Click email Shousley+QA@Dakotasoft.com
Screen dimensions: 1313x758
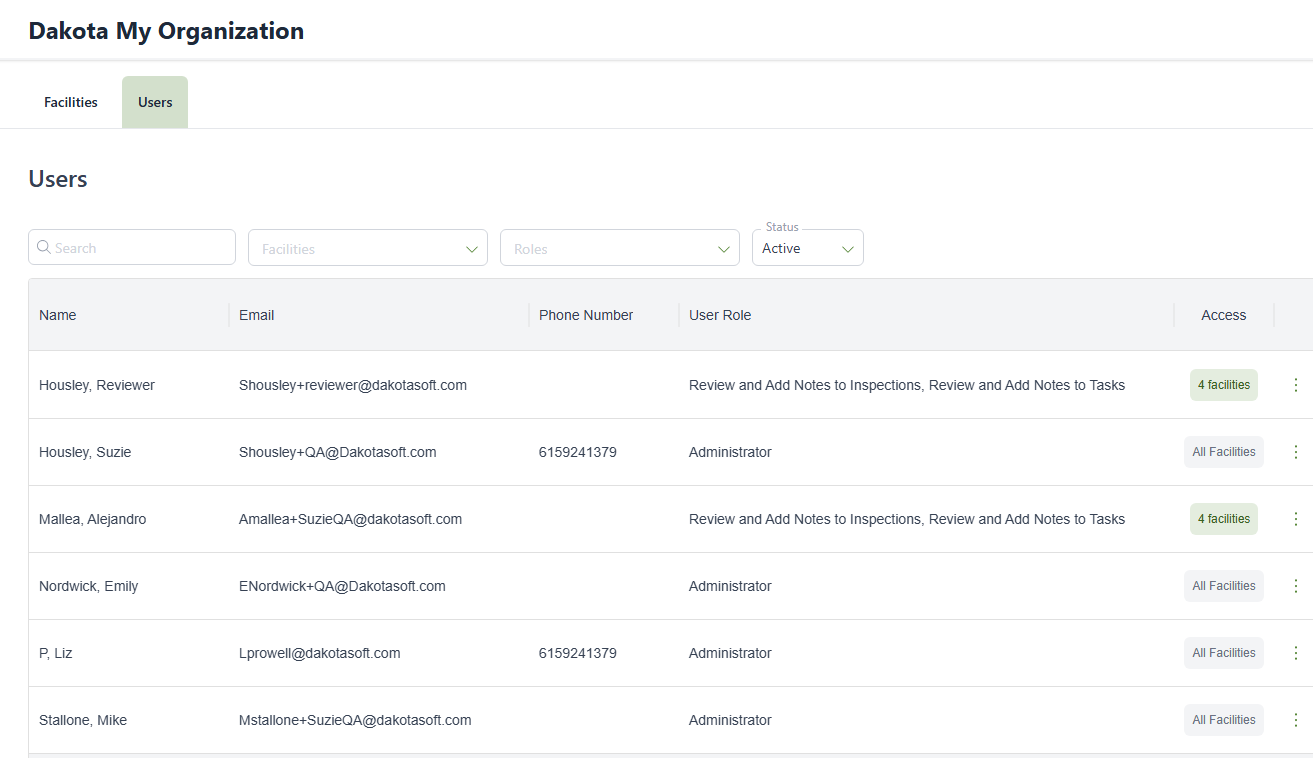point(338,452)
